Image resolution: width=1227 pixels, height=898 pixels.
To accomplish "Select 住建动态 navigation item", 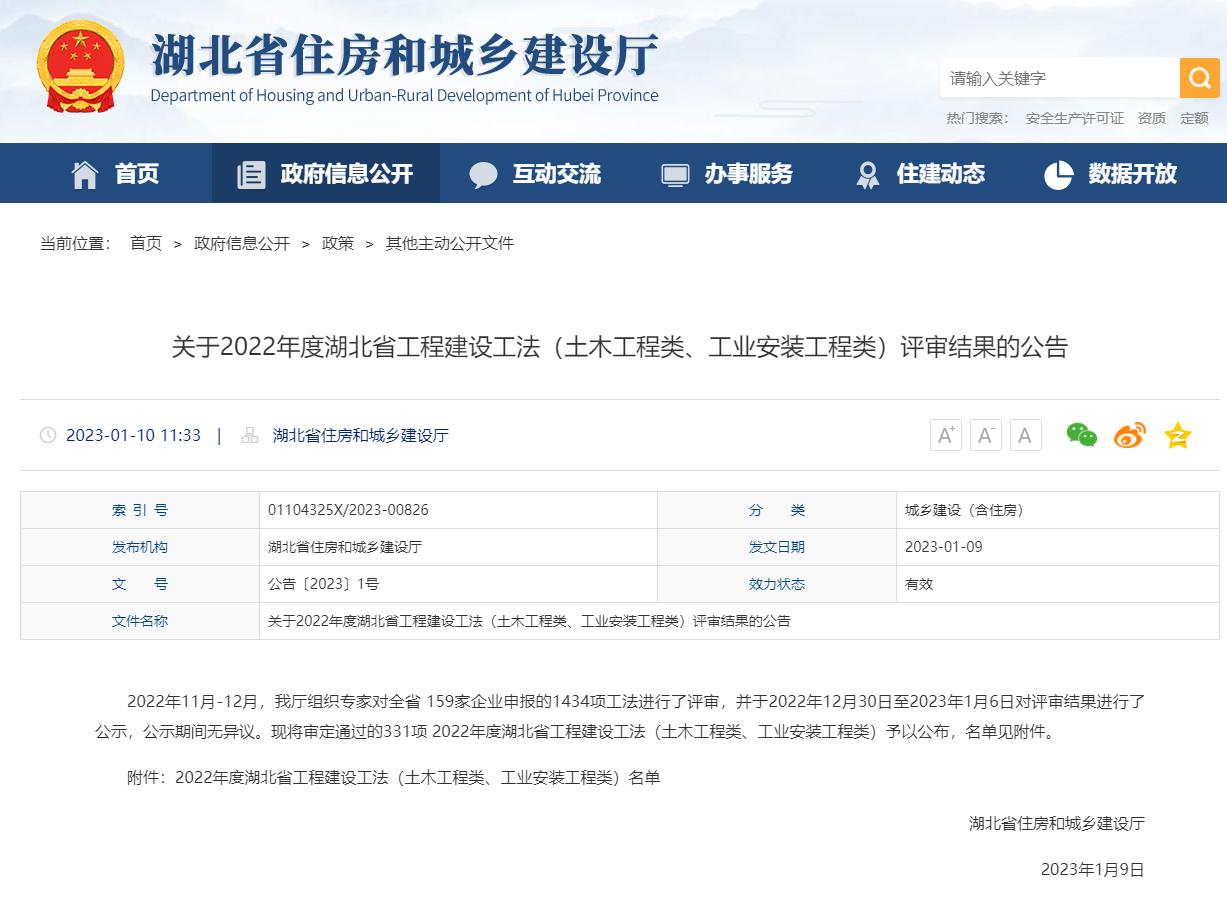I will click(920, 174).
